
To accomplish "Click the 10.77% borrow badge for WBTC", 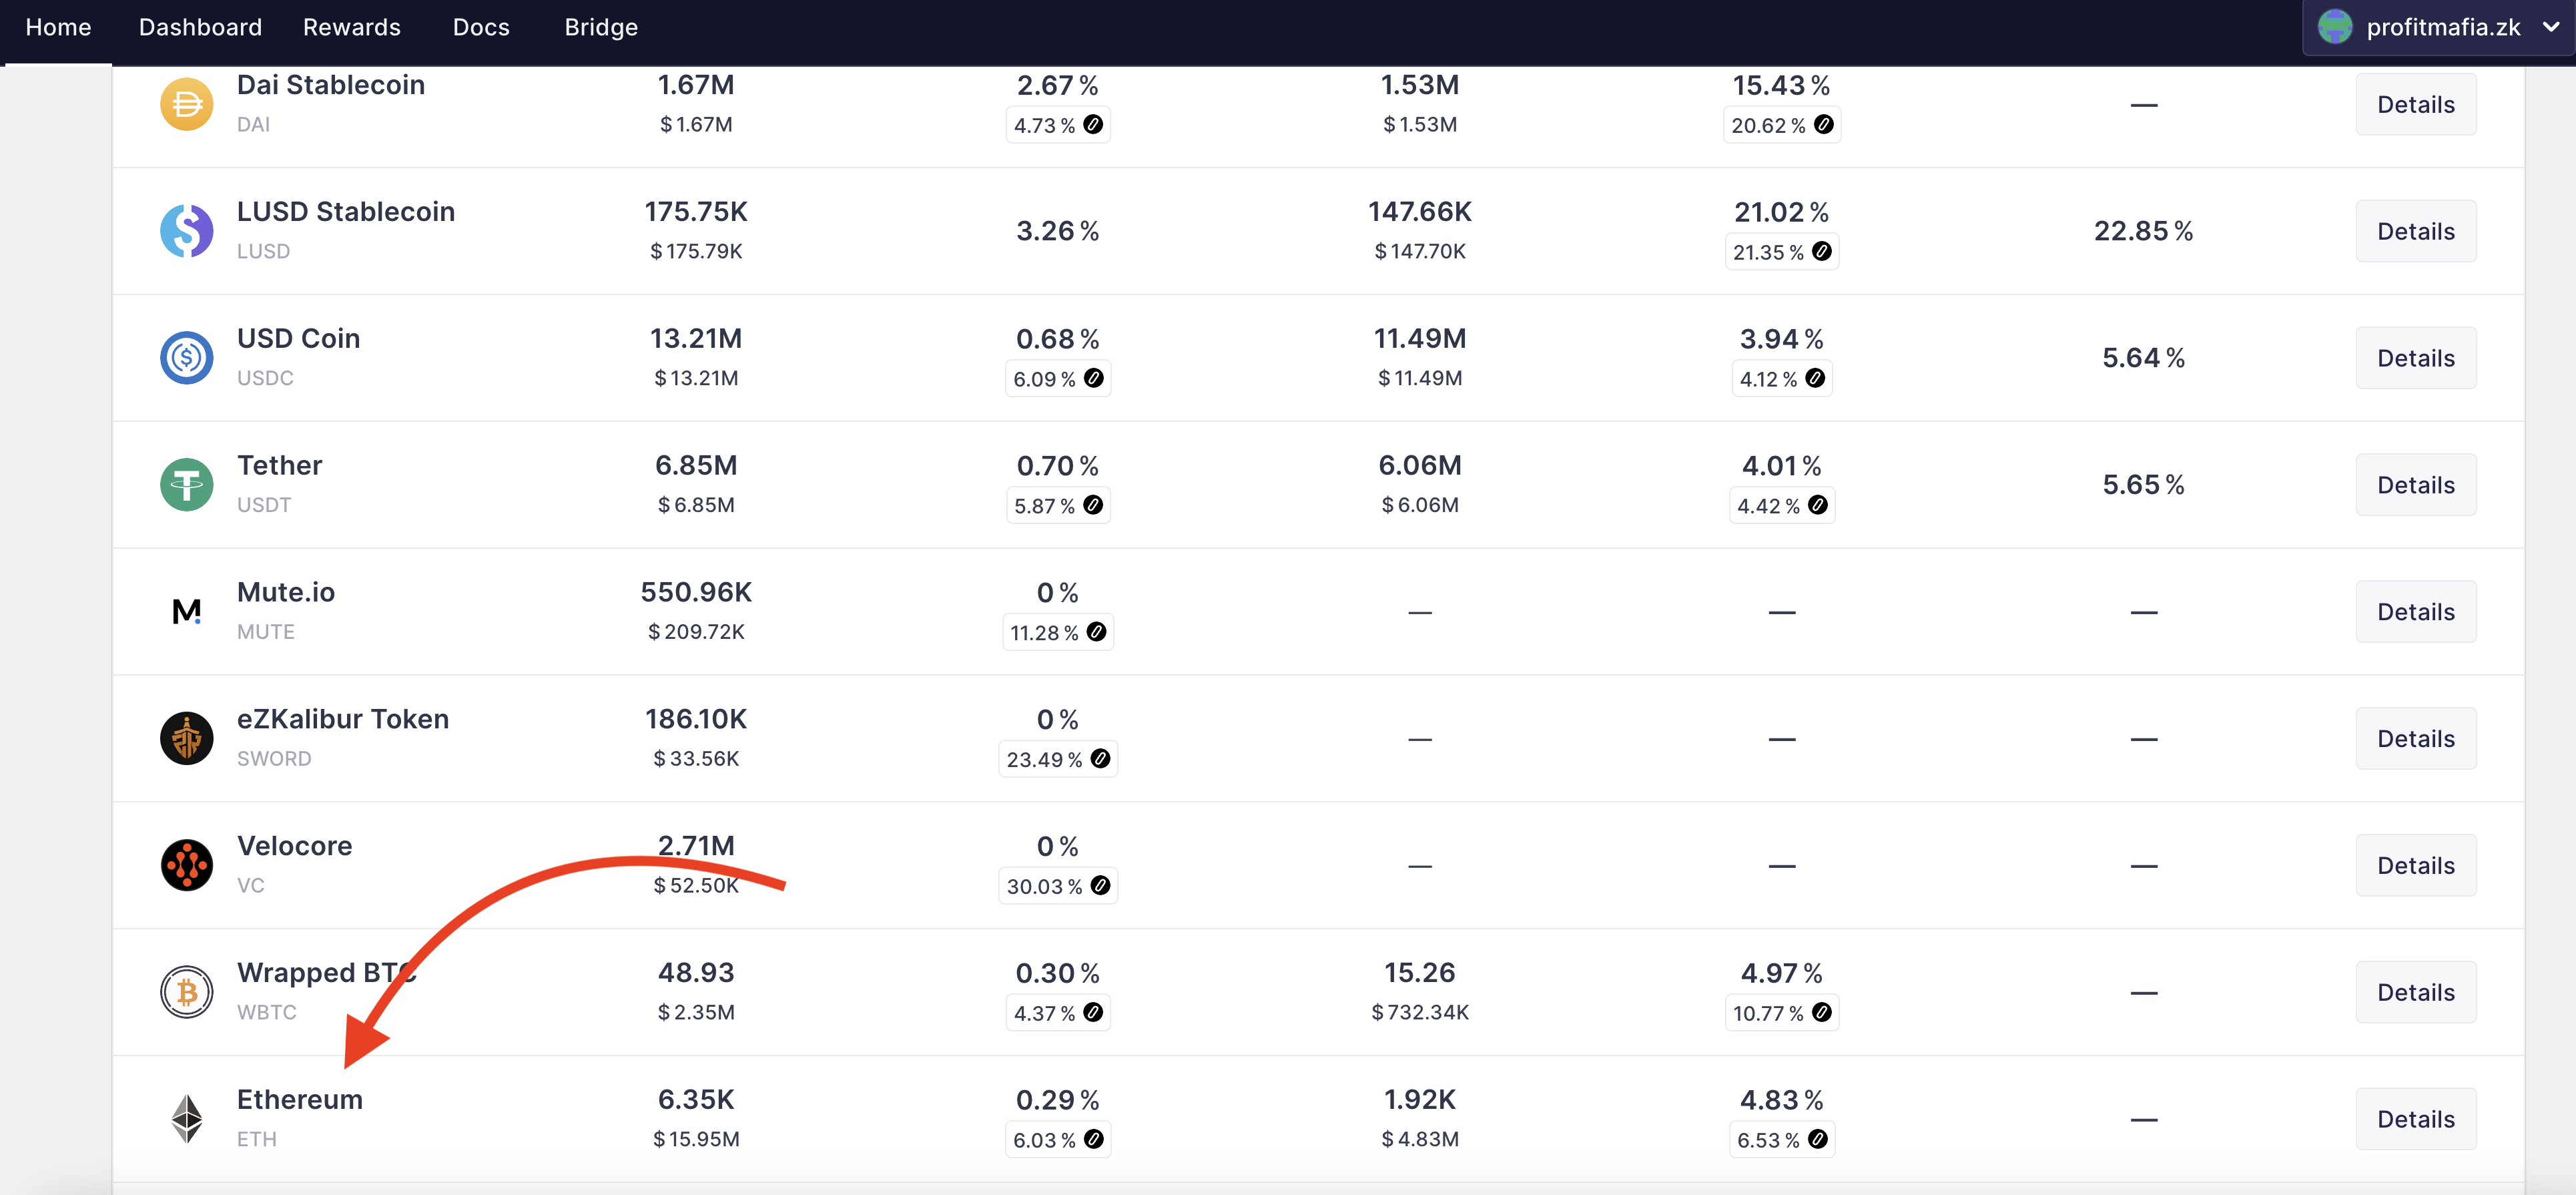I will point(1781,1013).
